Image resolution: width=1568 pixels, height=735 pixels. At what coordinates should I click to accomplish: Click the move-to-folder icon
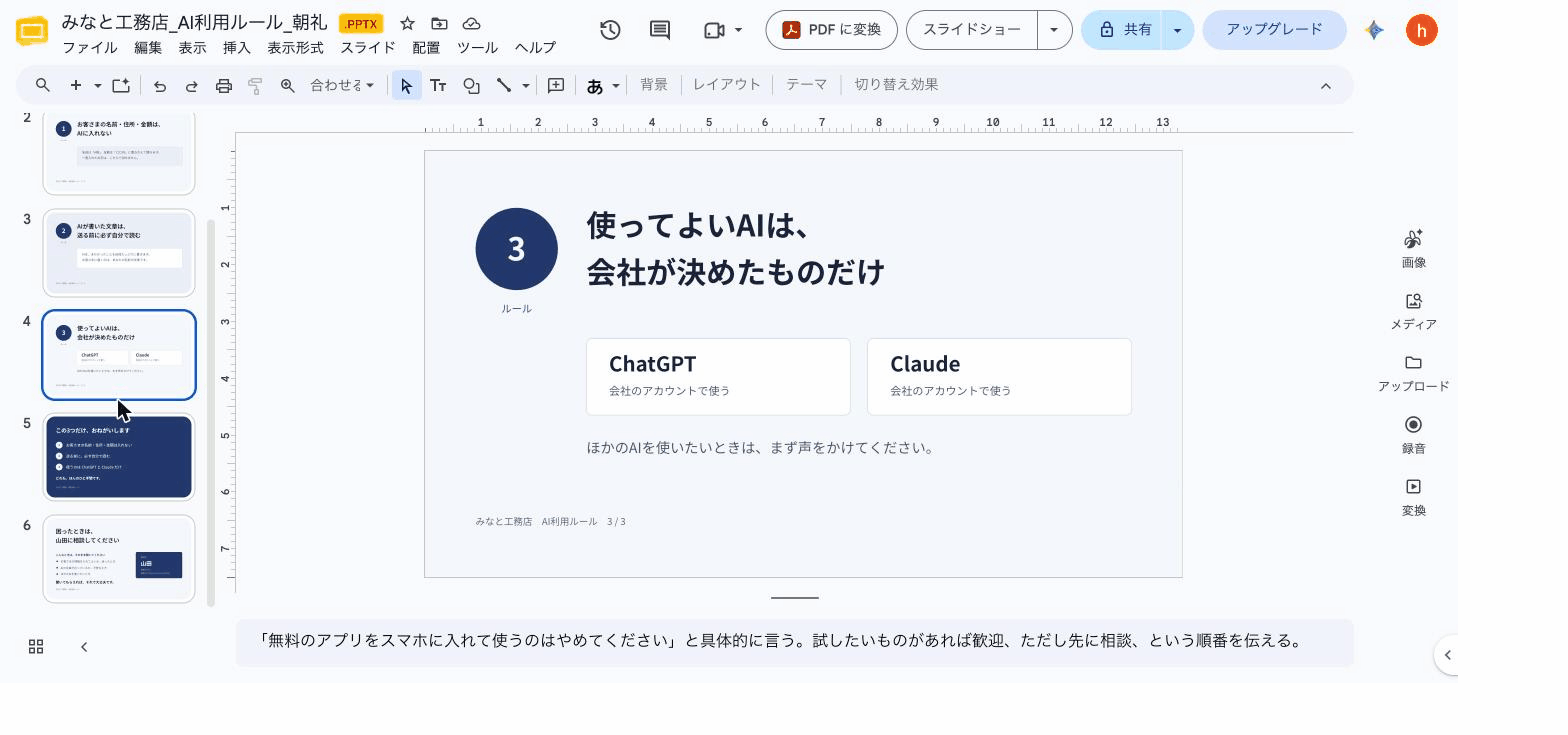point(439,23)
